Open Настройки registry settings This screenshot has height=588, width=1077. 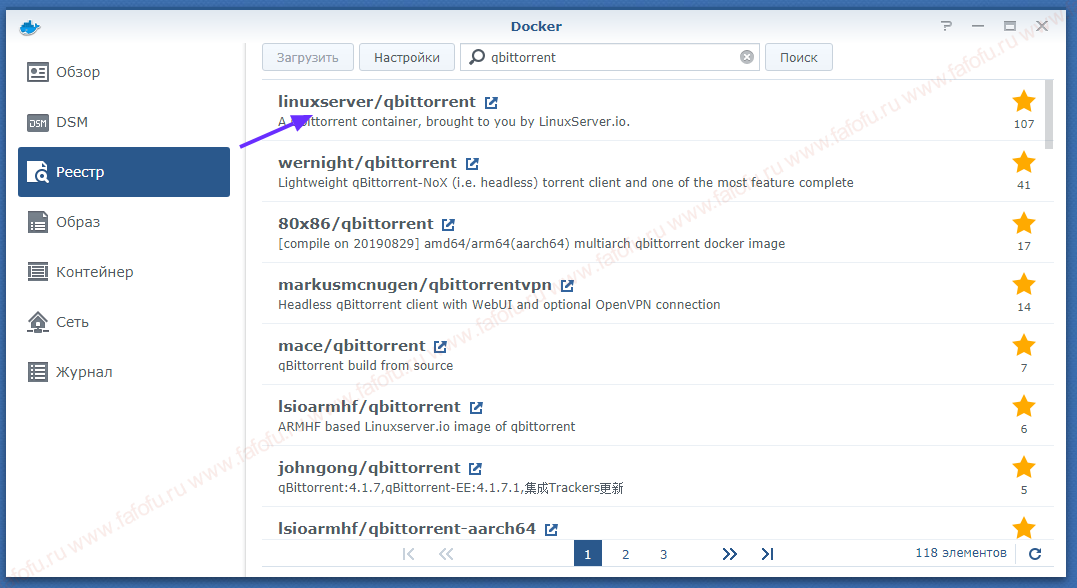point(407,57)
